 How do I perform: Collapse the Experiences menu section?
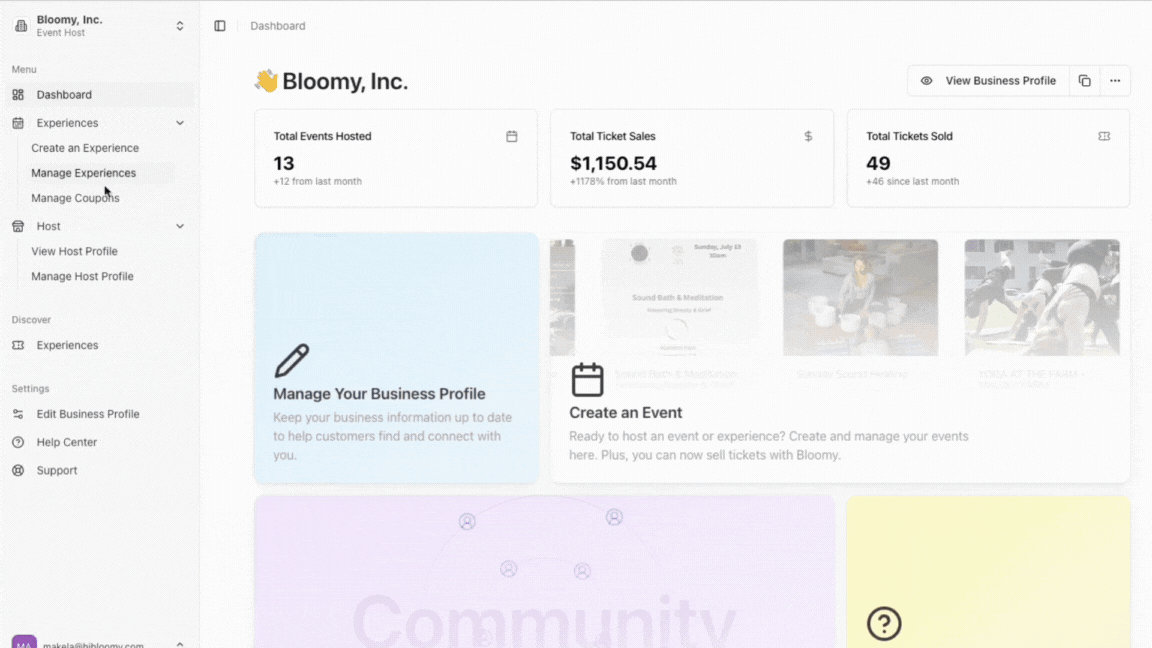pyautogui.click(x=180, y=123)
